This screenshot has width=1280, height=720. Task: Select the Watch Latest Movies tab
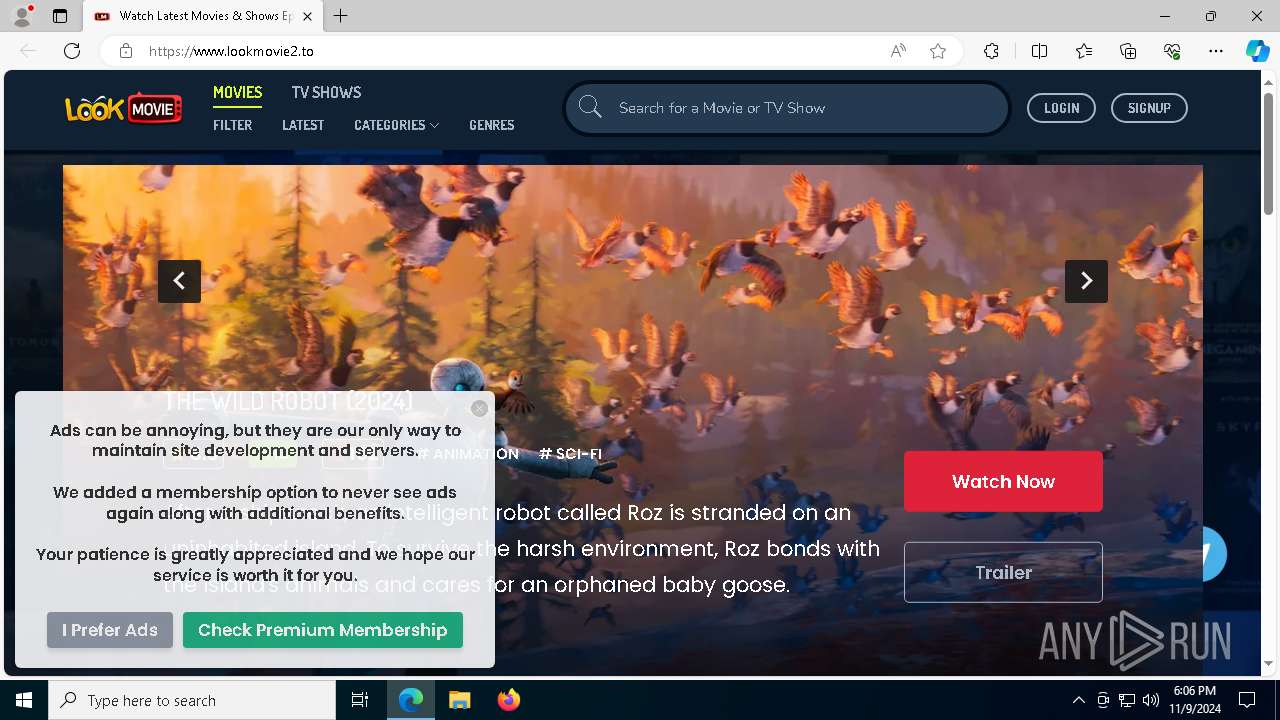click(204, 16)
